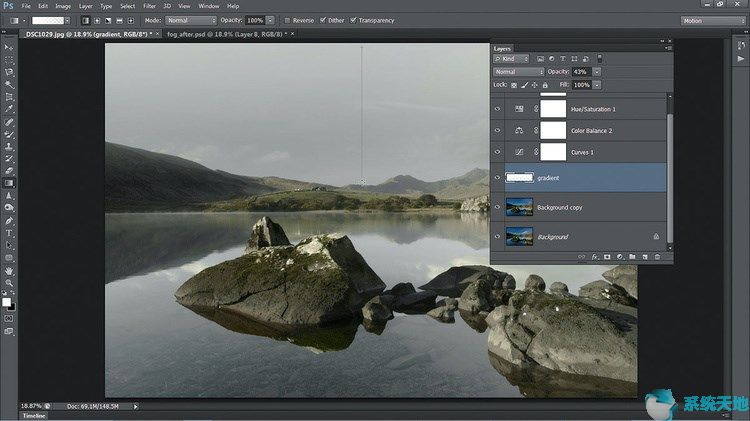Select the Gradient tool in toolbox
Image resolution: width=750 pixels, height=421 pixels.
click(x=9, y=183)
